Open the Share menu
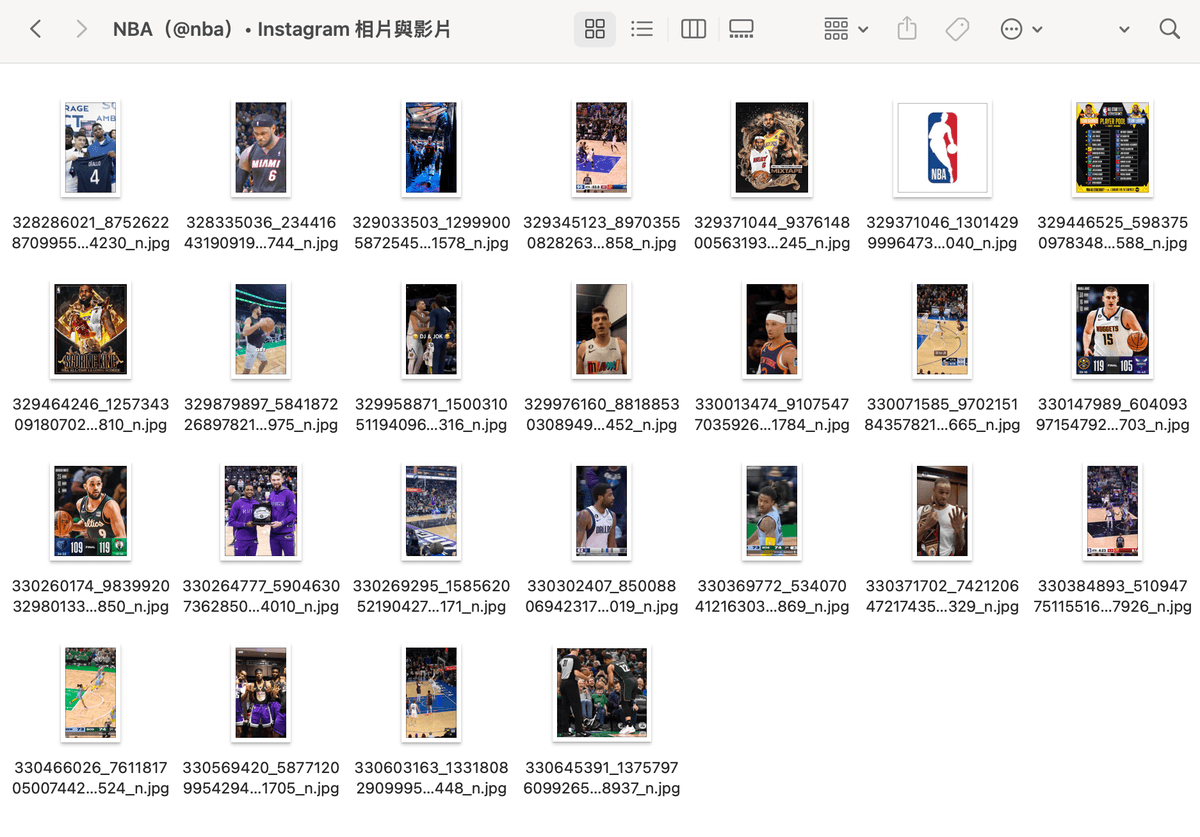This screenshot has width=1200, height=837. pos(906,29)
